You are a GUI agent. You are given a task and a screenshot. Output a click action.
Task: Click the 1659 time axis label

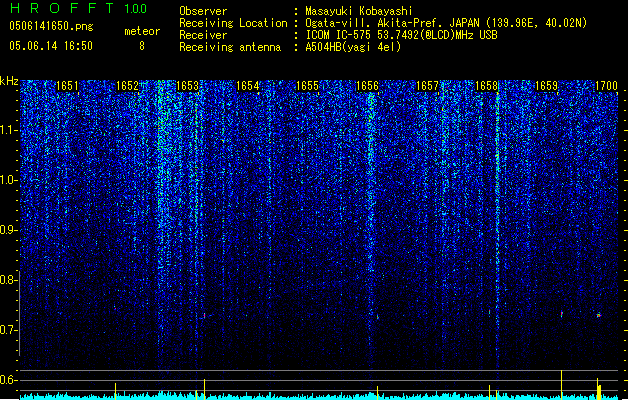[x=547, y=86]
